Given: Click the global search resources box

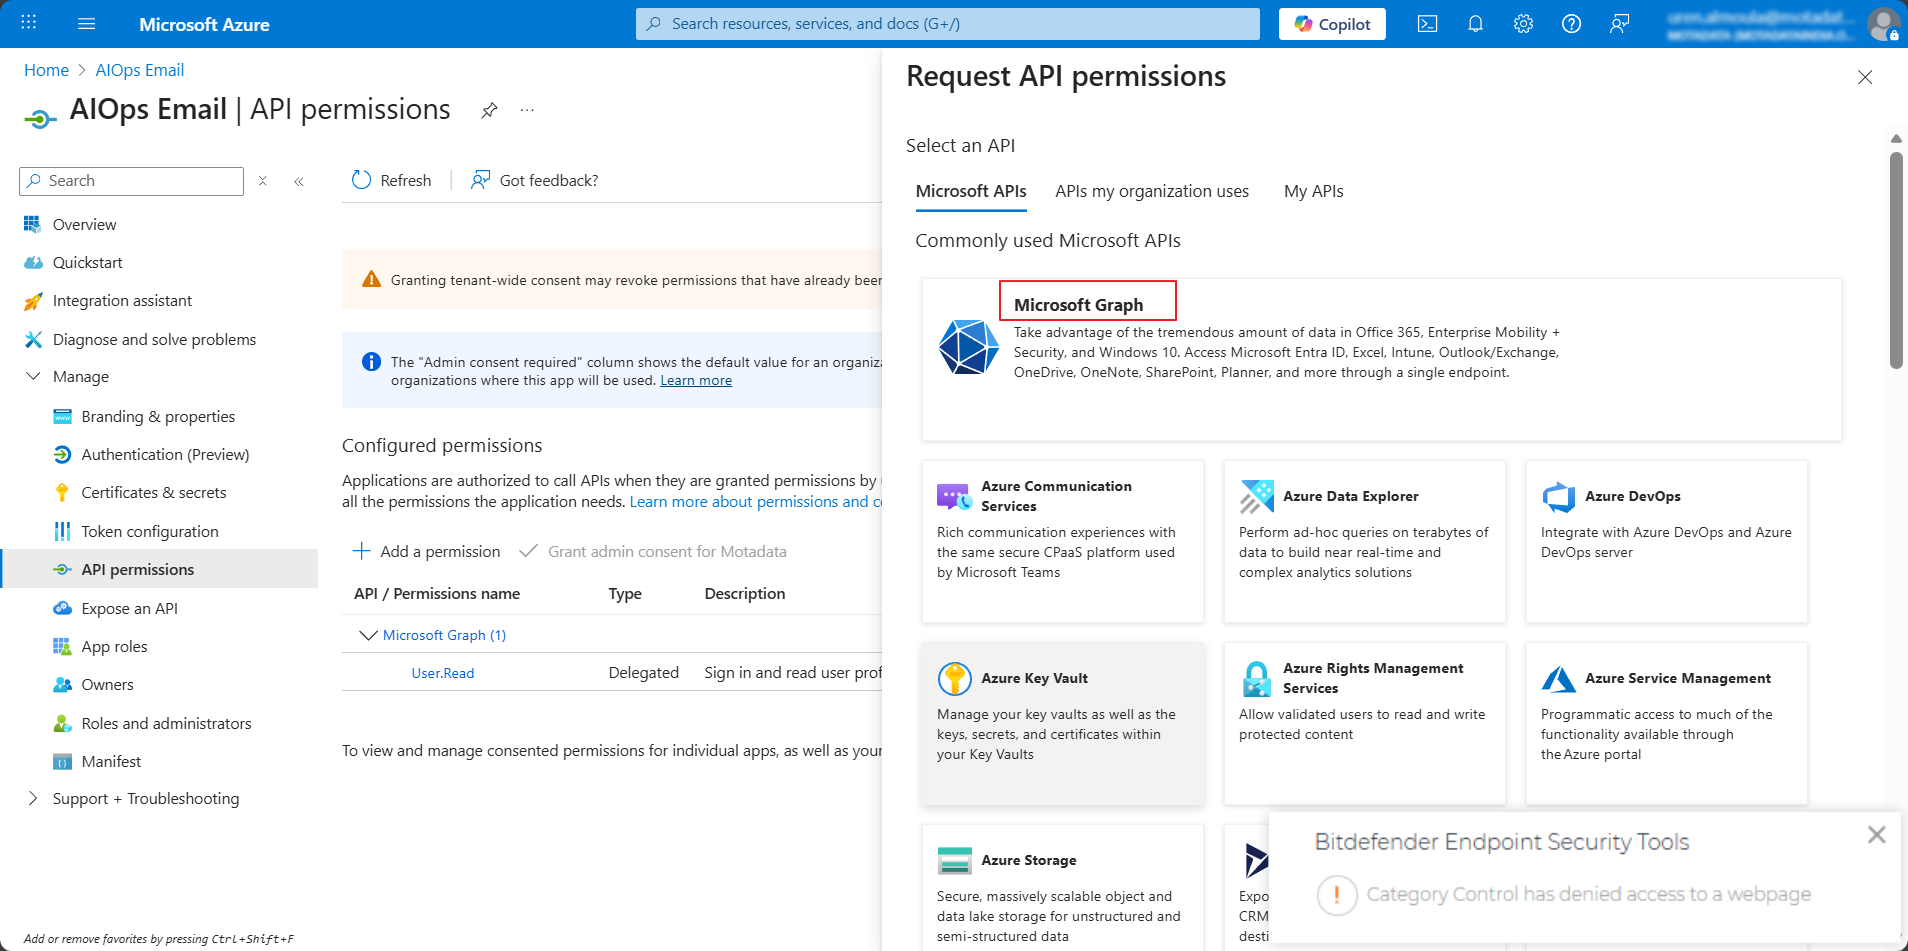Looking at the screenshot, I should click(947, 24).
